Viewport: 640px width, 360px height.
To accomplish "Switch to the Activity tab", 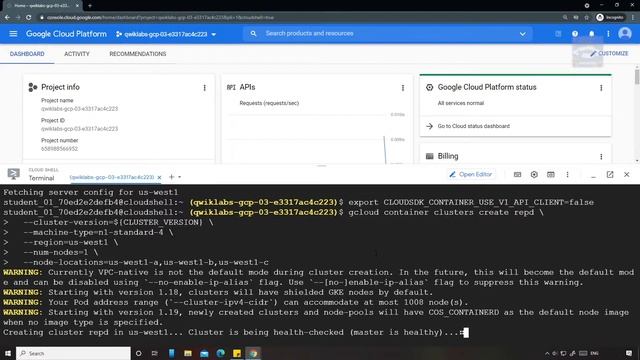I will pos(77,54).
